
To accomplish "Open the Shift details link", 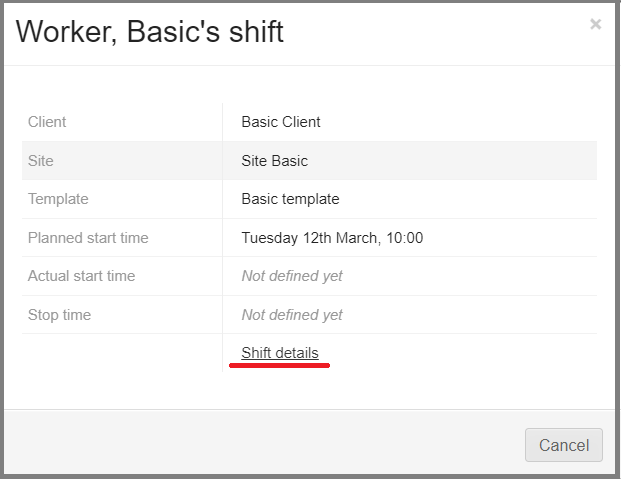I will pyautogui.click(x=280, y=353).
